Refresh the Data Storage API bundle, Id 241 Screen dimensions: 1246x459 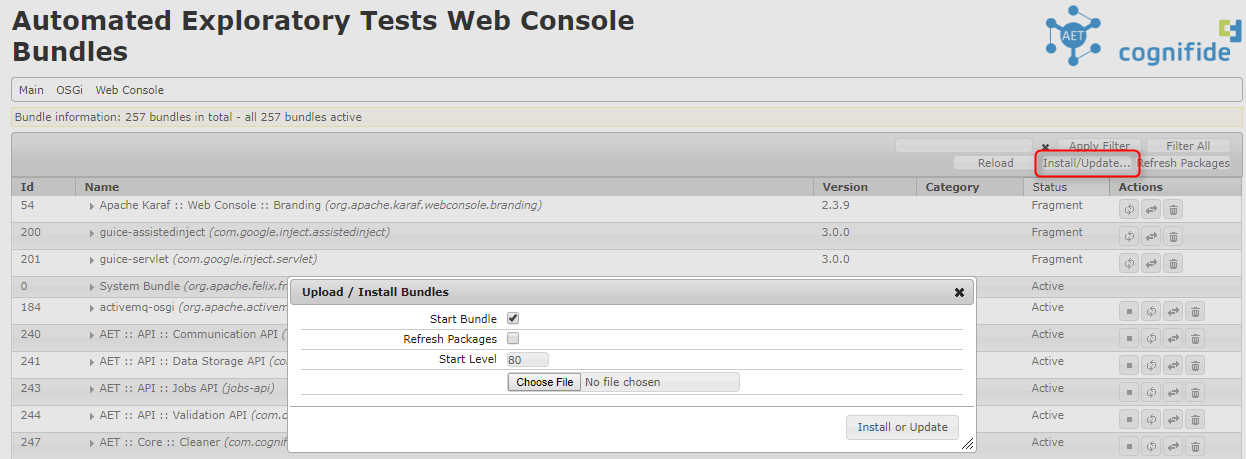[1151, 366]
